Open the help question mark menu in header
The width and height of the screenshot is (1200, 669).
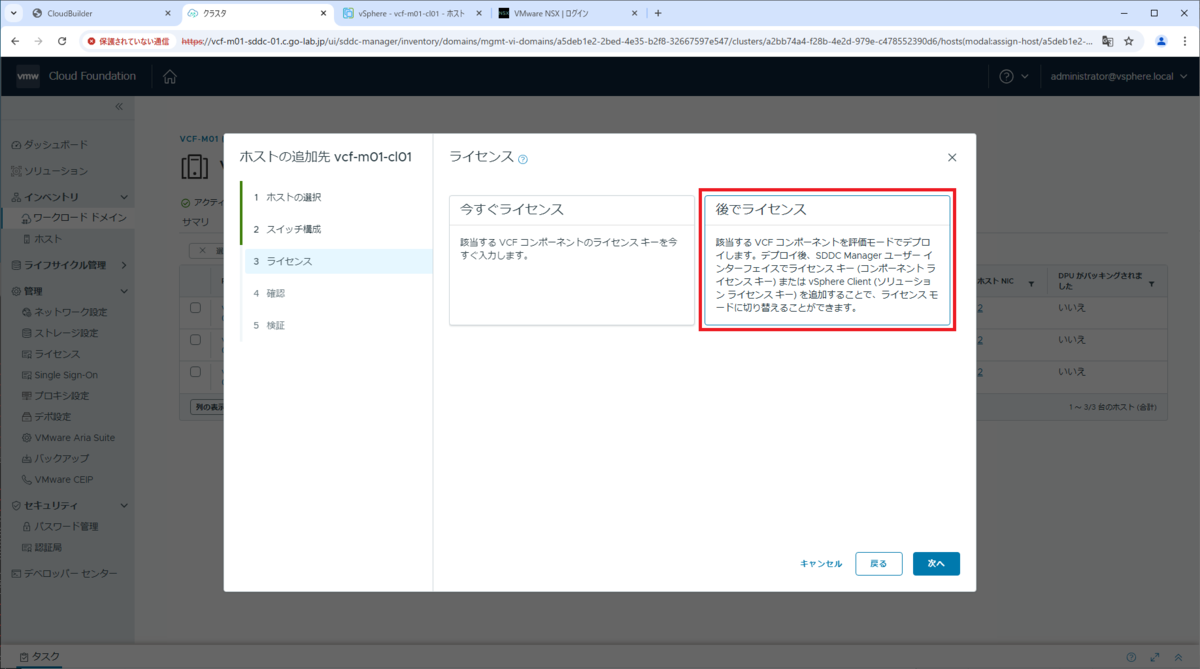1013,77
